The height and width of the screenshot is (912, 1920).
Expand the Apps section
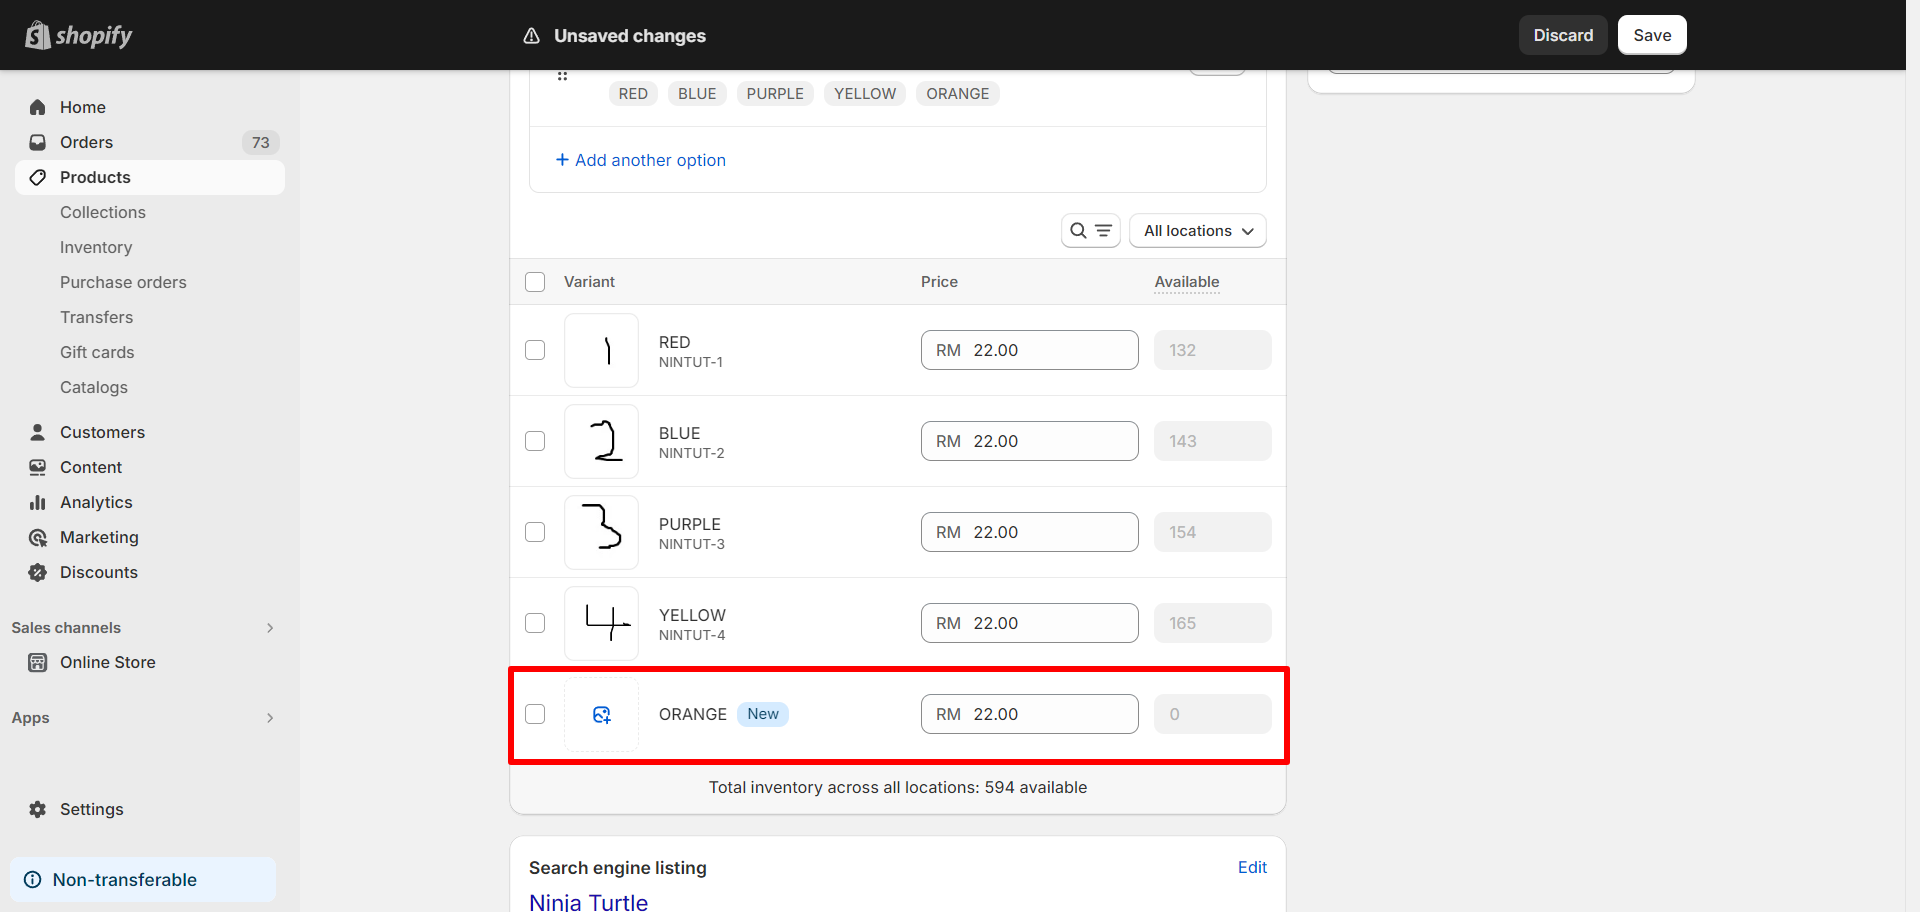[270, 718]
